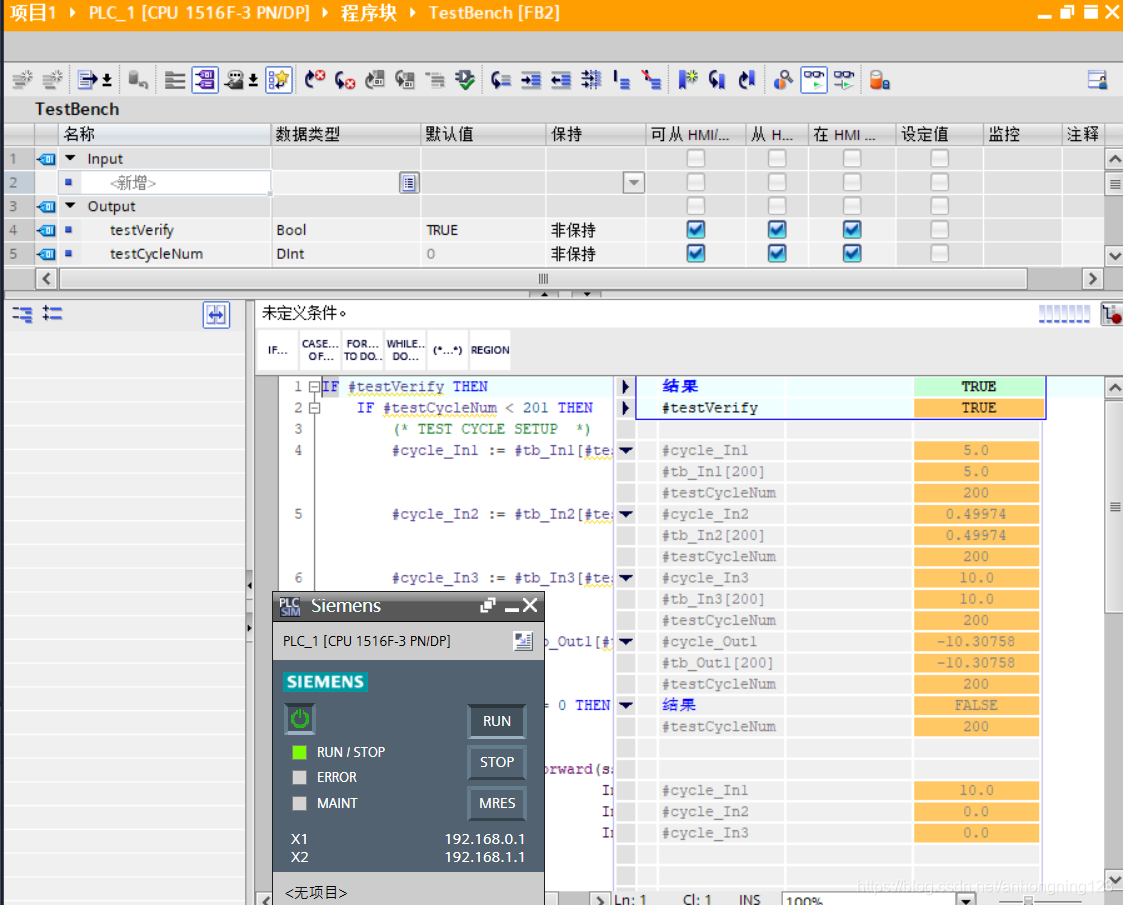Check the setpoint box for testVerify

click(x=940, y=230)
